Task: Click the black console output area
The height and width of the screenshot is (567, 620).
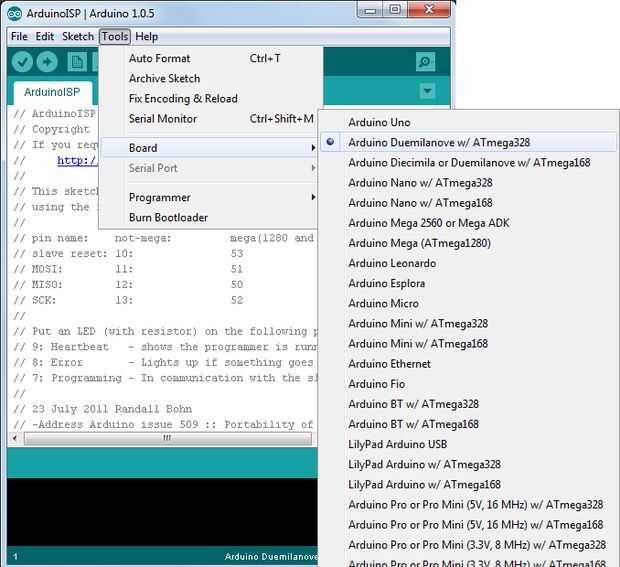Action: click(162, 512)
